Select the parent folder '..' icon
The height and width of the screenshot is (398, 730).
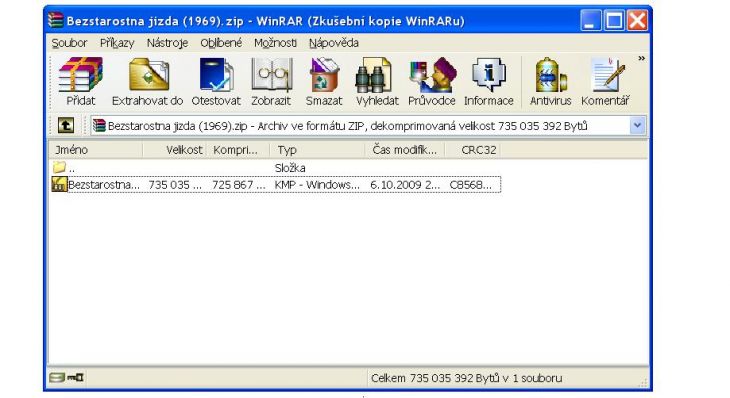tap(59, 167)
